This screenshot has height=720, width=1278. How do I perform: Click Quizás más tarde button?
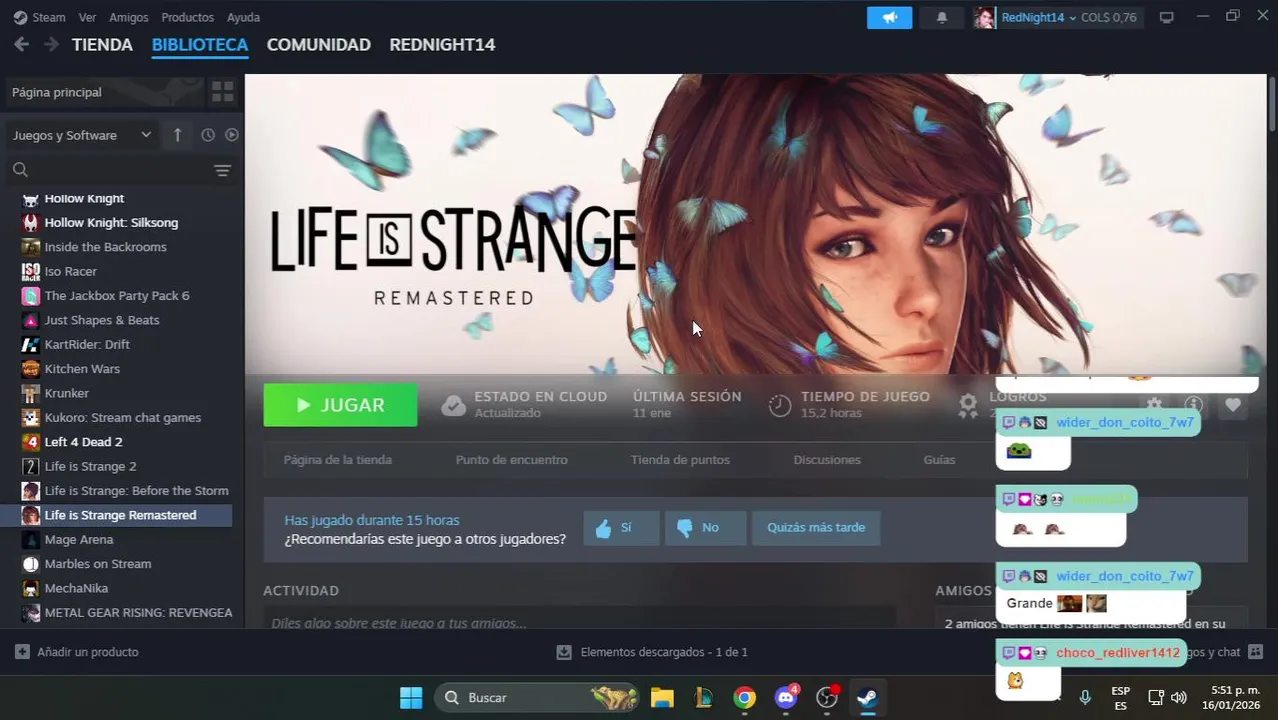click(x=816, y=528)
